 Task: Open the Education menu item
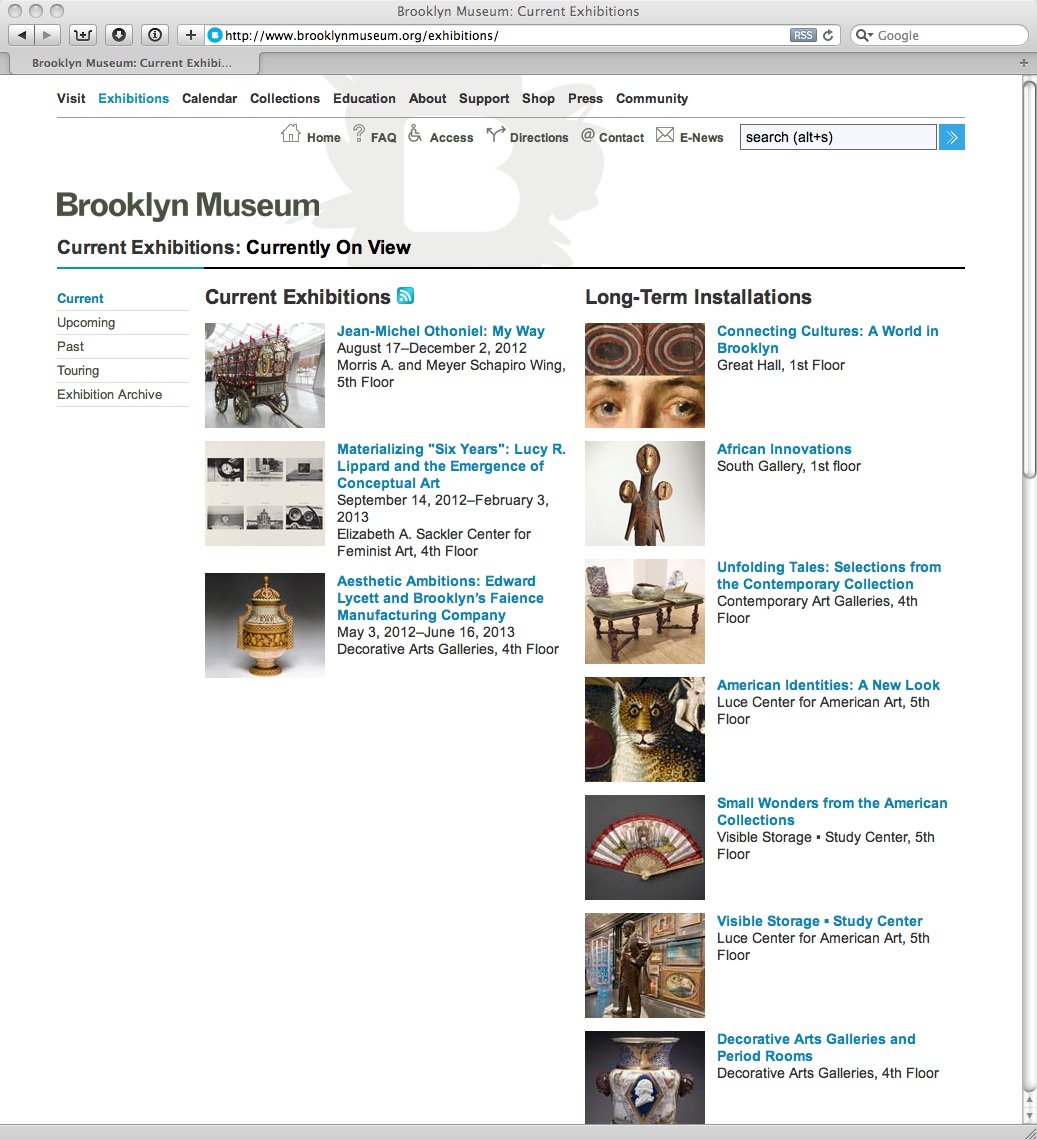click(x=364, y=98)
